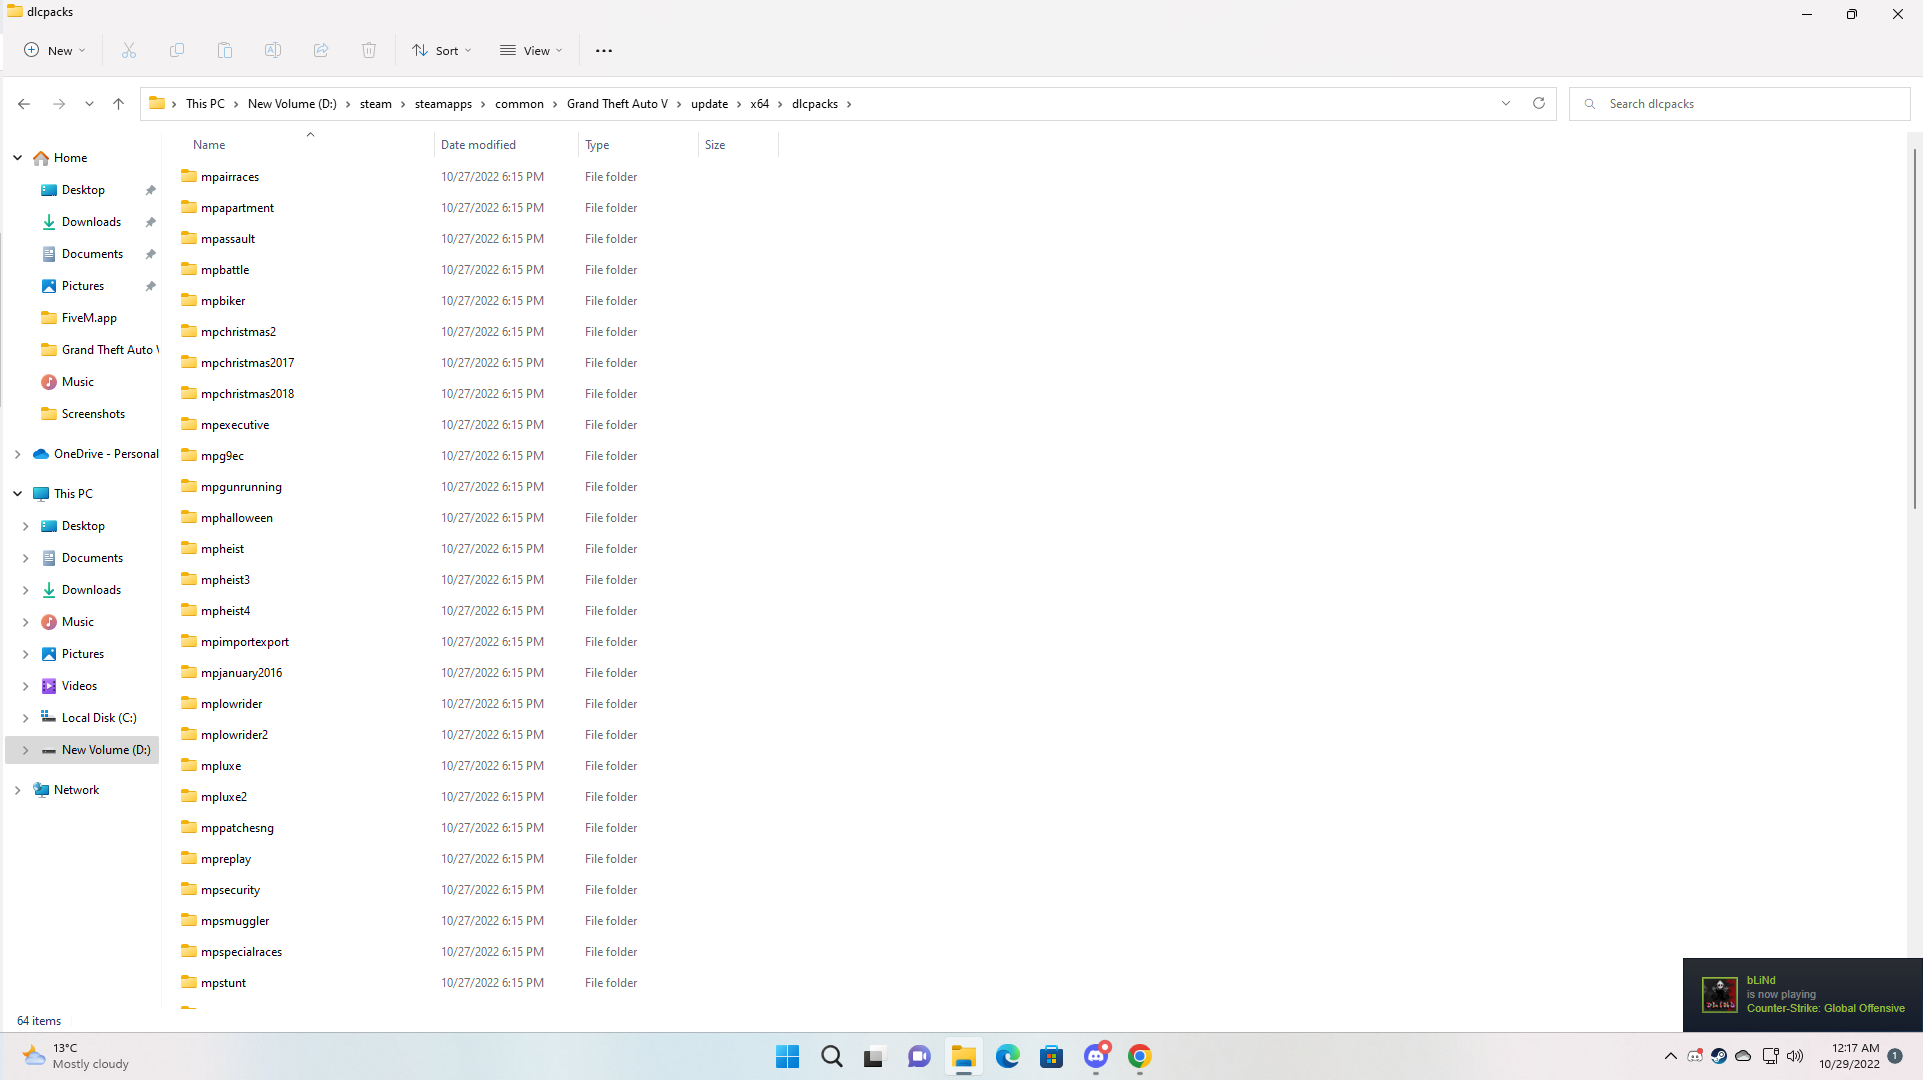Open recent locations dropdown arrow
Viewport: 1923px width, 1080px height.
pyautogui.click(x=89, y=104)
